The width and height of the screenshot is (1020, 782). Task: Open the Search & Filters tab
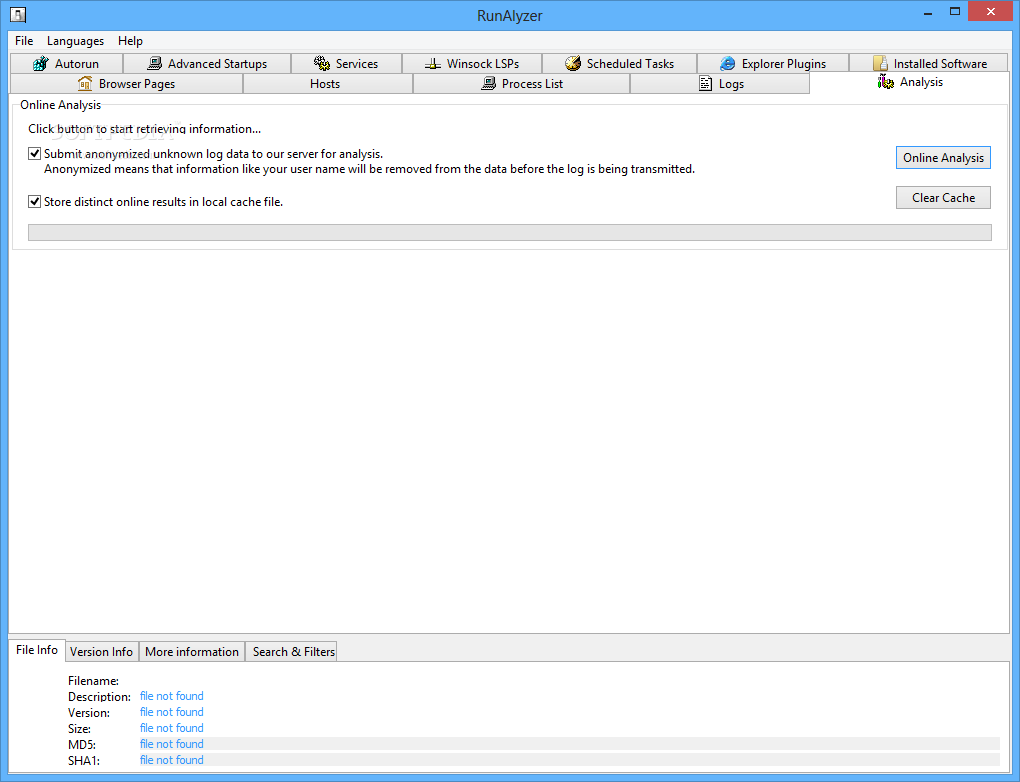tap(293, 651)
